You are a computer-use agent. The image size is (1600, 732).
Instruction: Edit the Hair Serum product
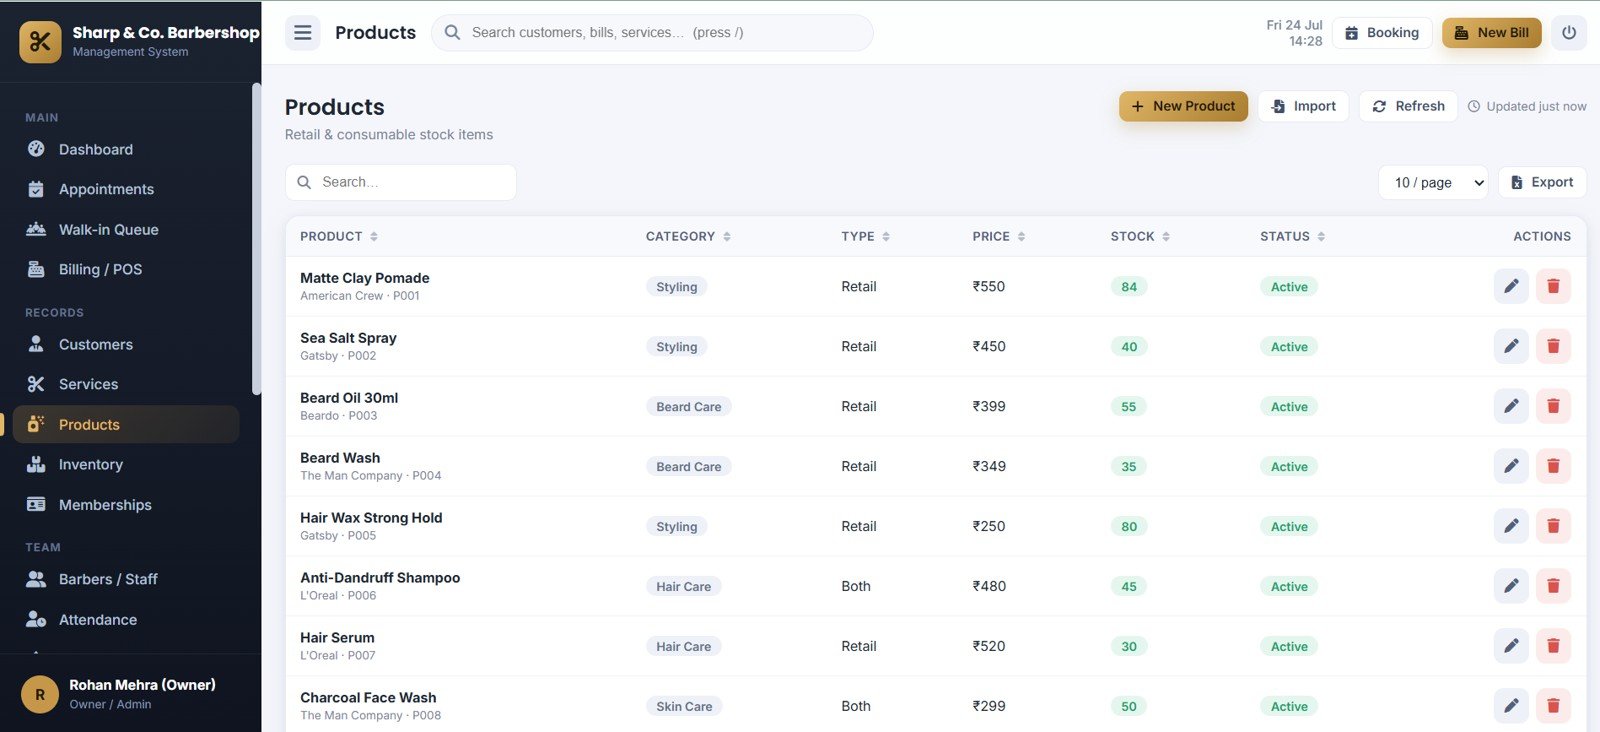pos(1511,646)
